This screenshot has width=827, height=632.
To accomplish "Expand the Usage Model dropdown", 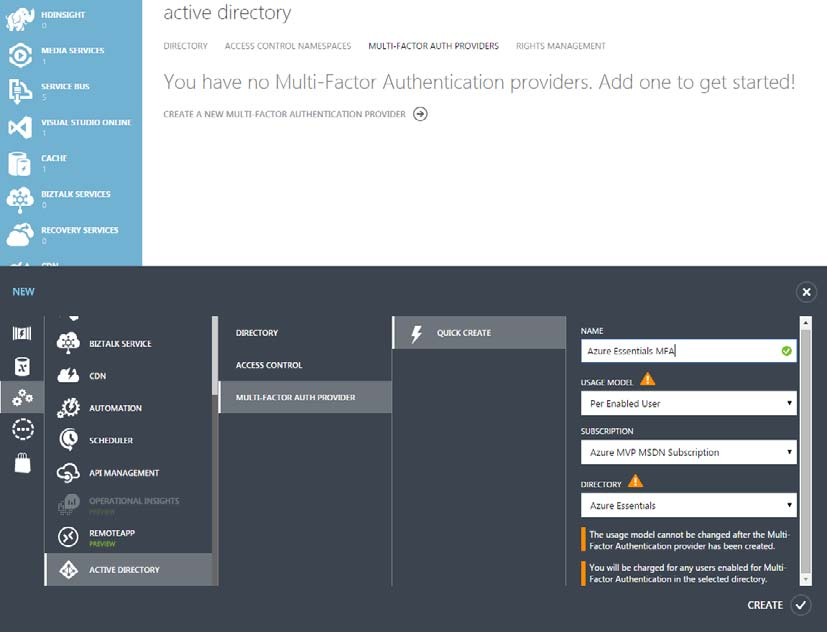I will click(x=688, y=403).
